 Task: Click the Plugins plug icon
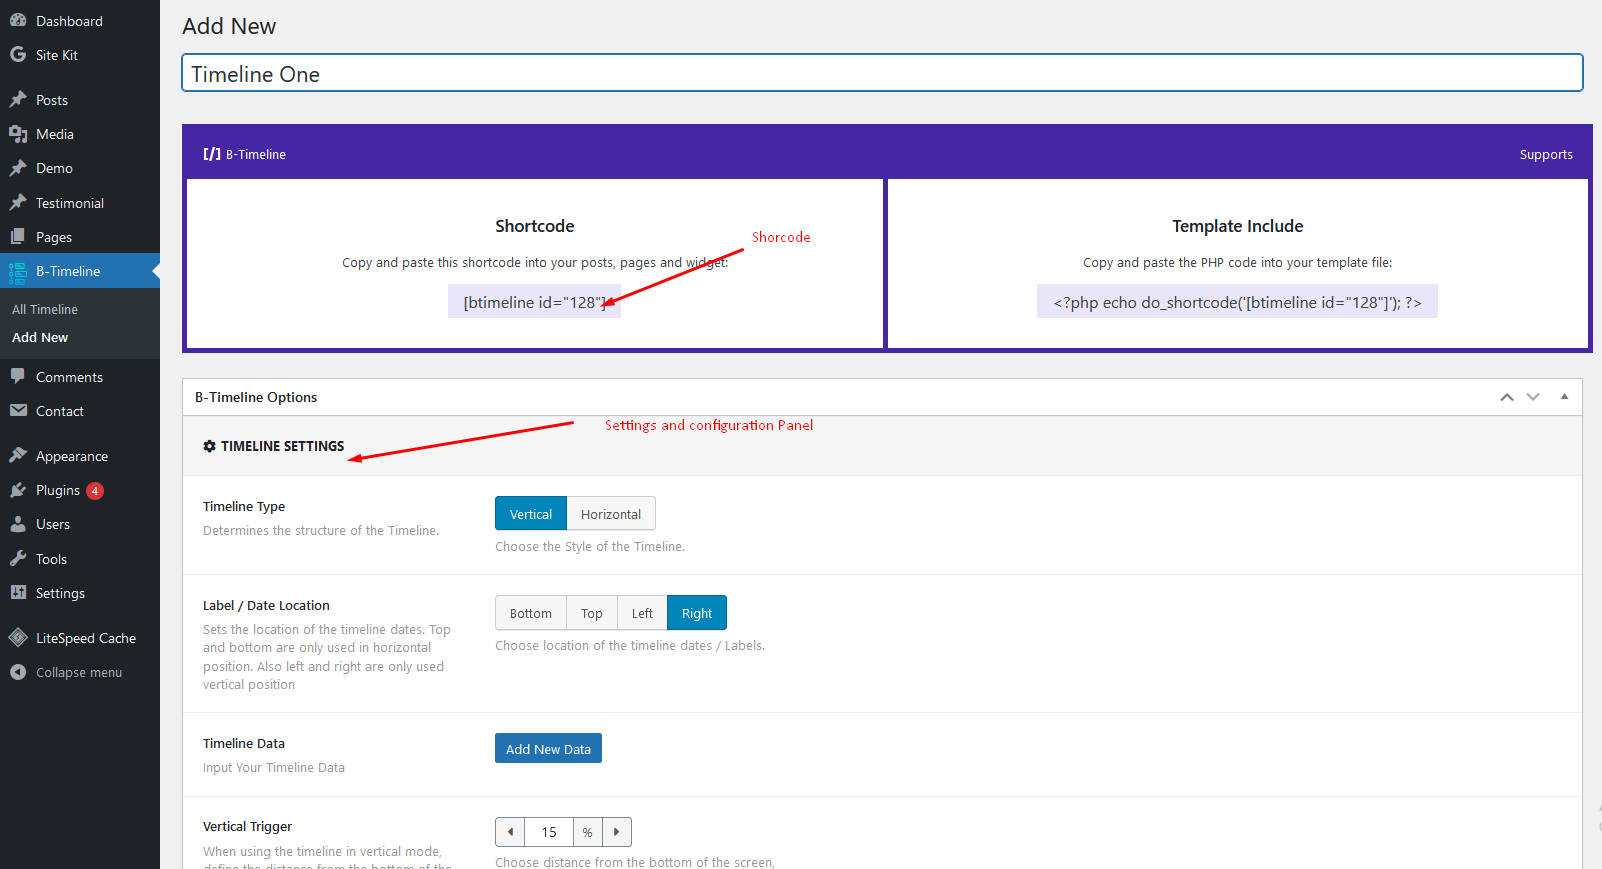point(18,489)
